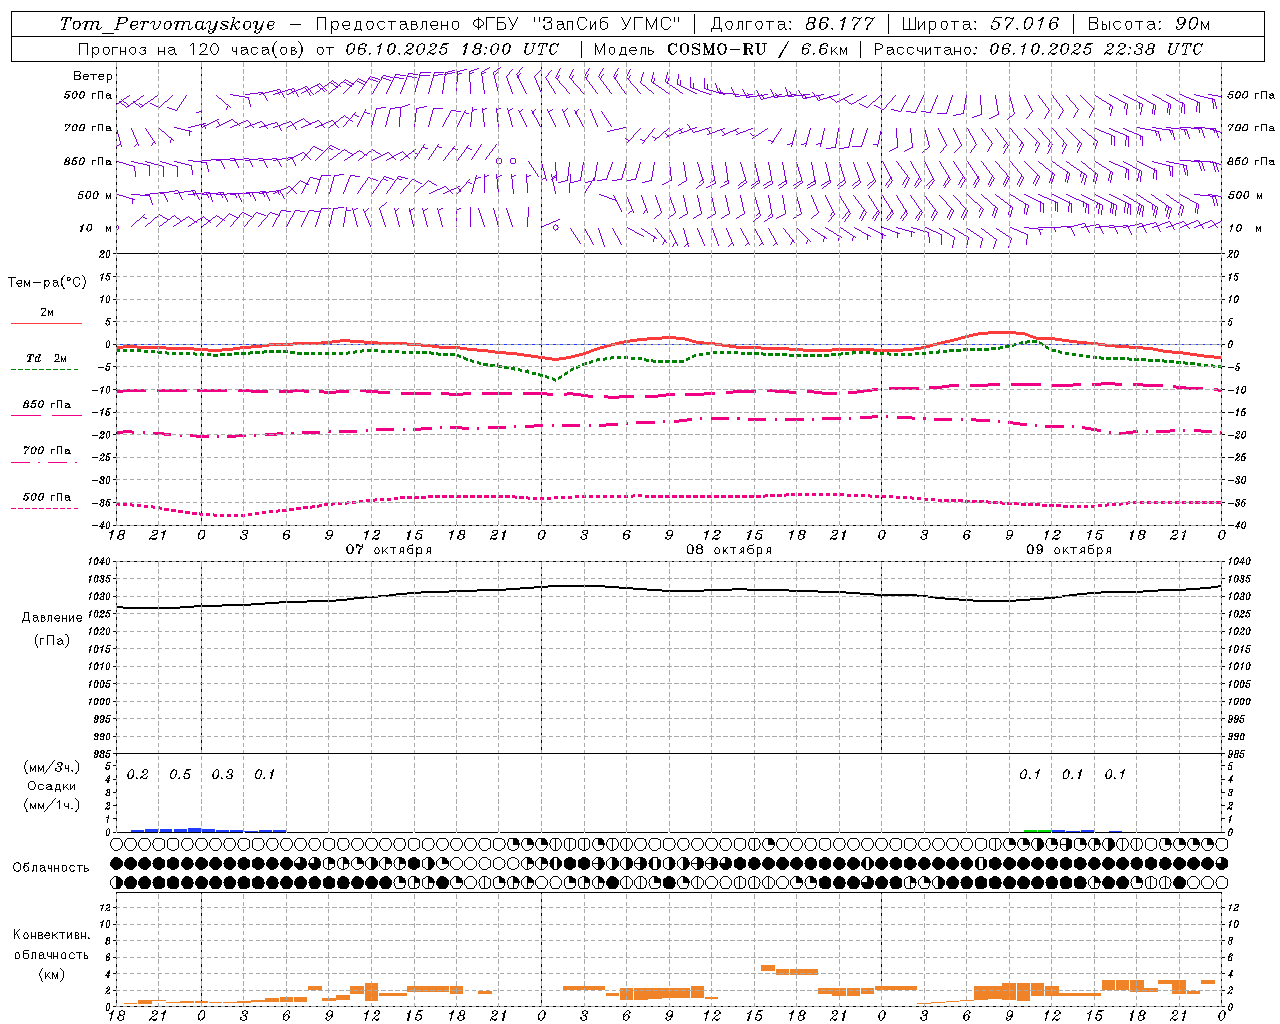Click the 'Давление' pressure panel label

(x=52, y=618)
